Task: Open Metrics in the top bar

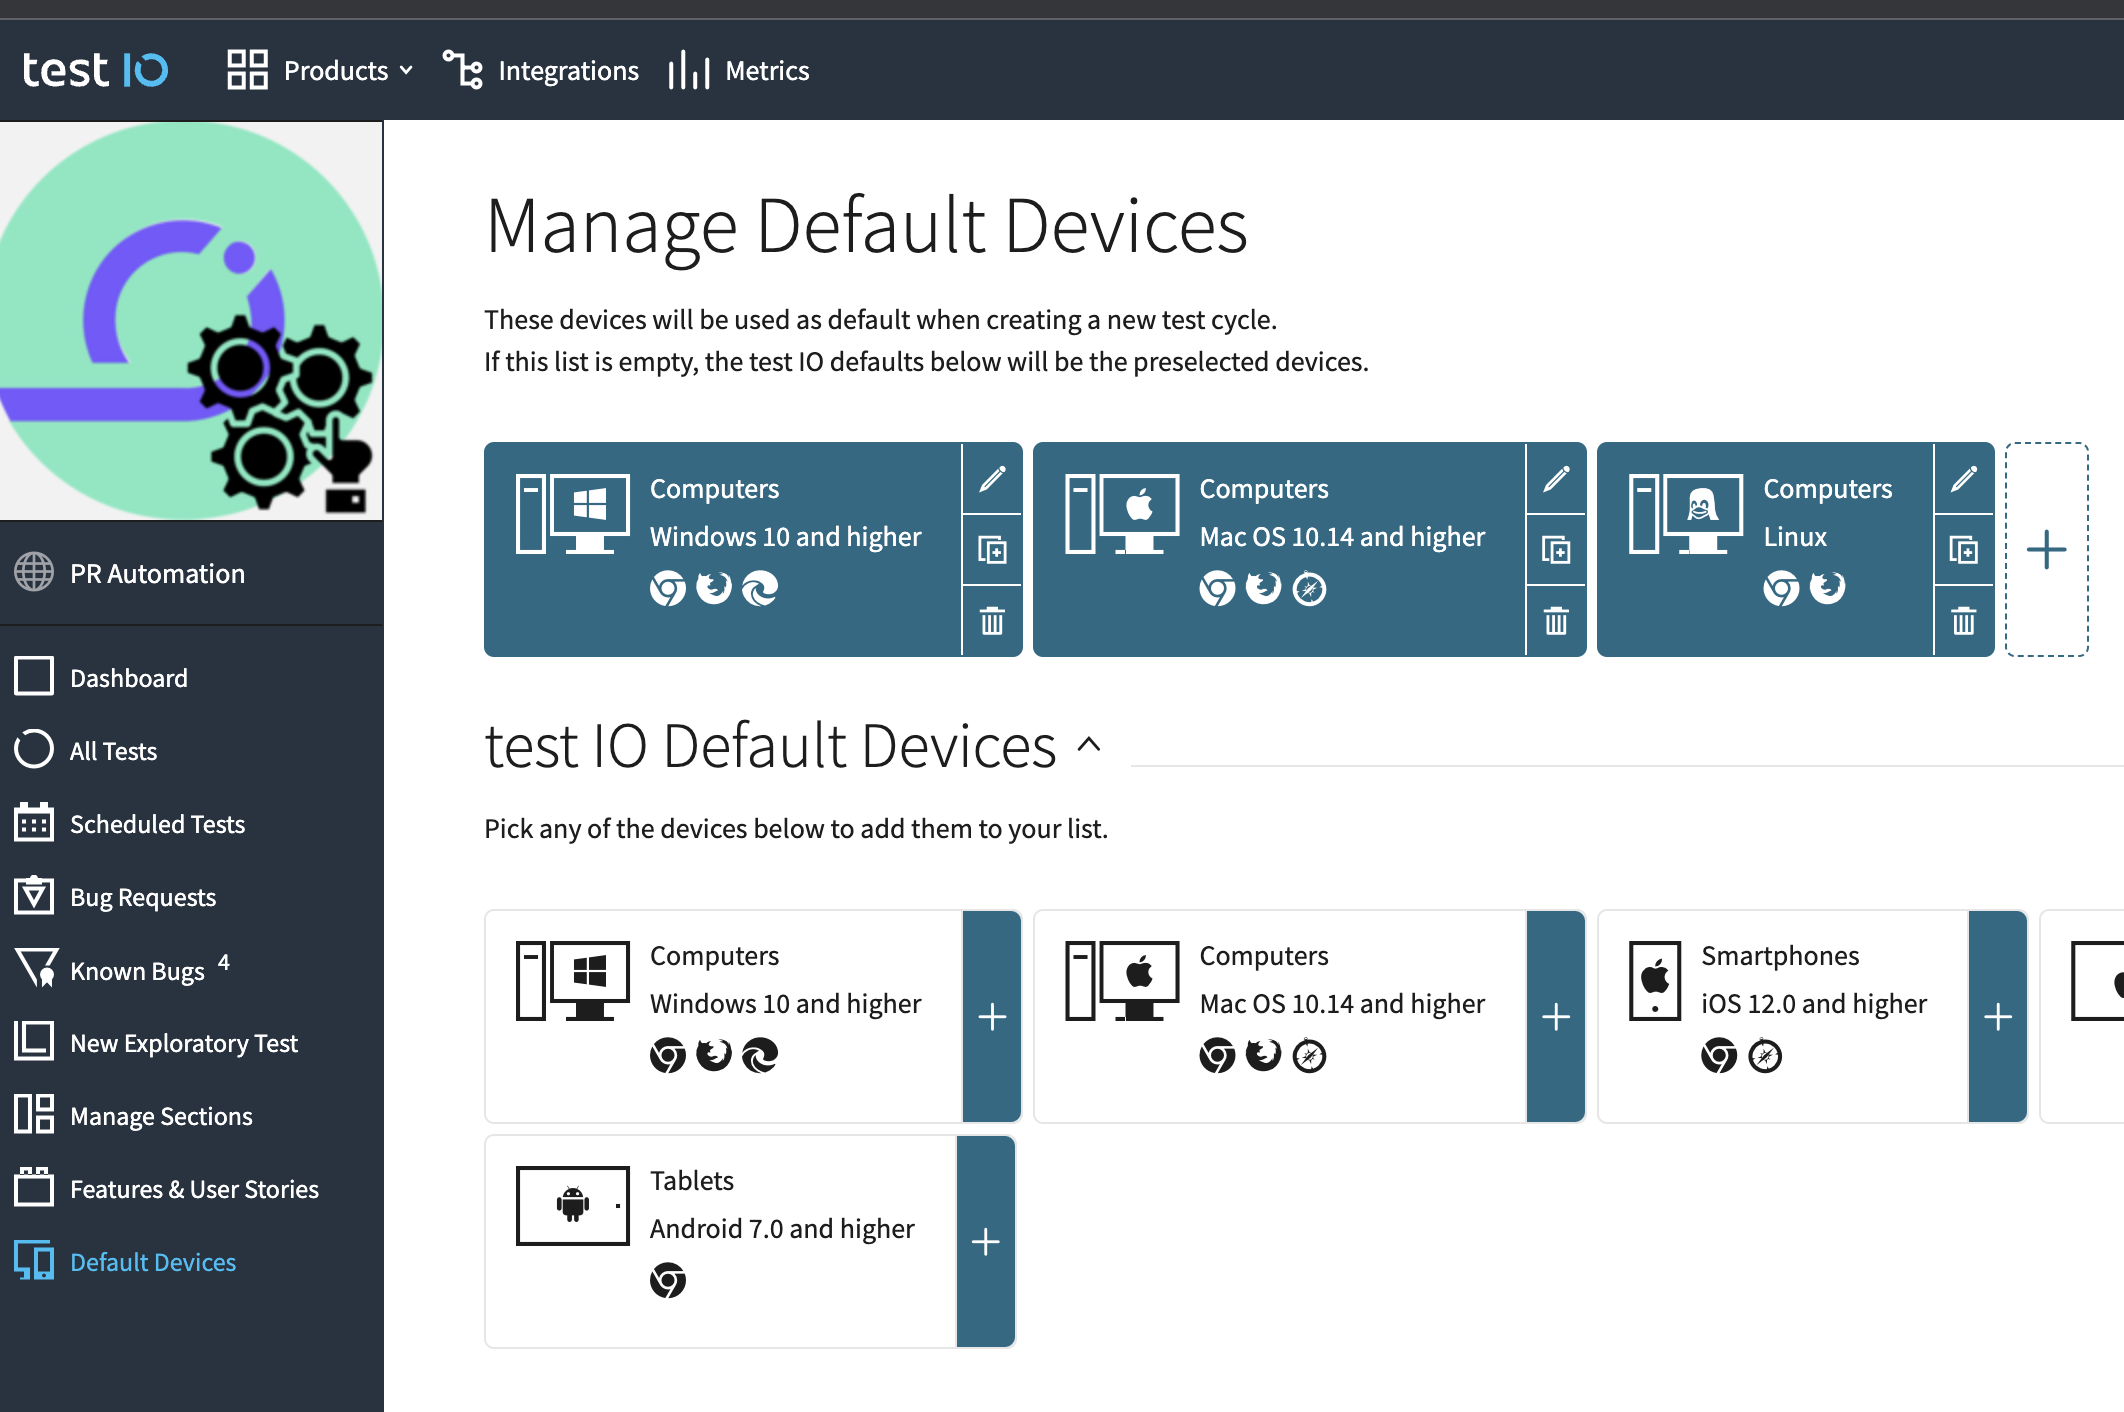Action: click(739, 70)
